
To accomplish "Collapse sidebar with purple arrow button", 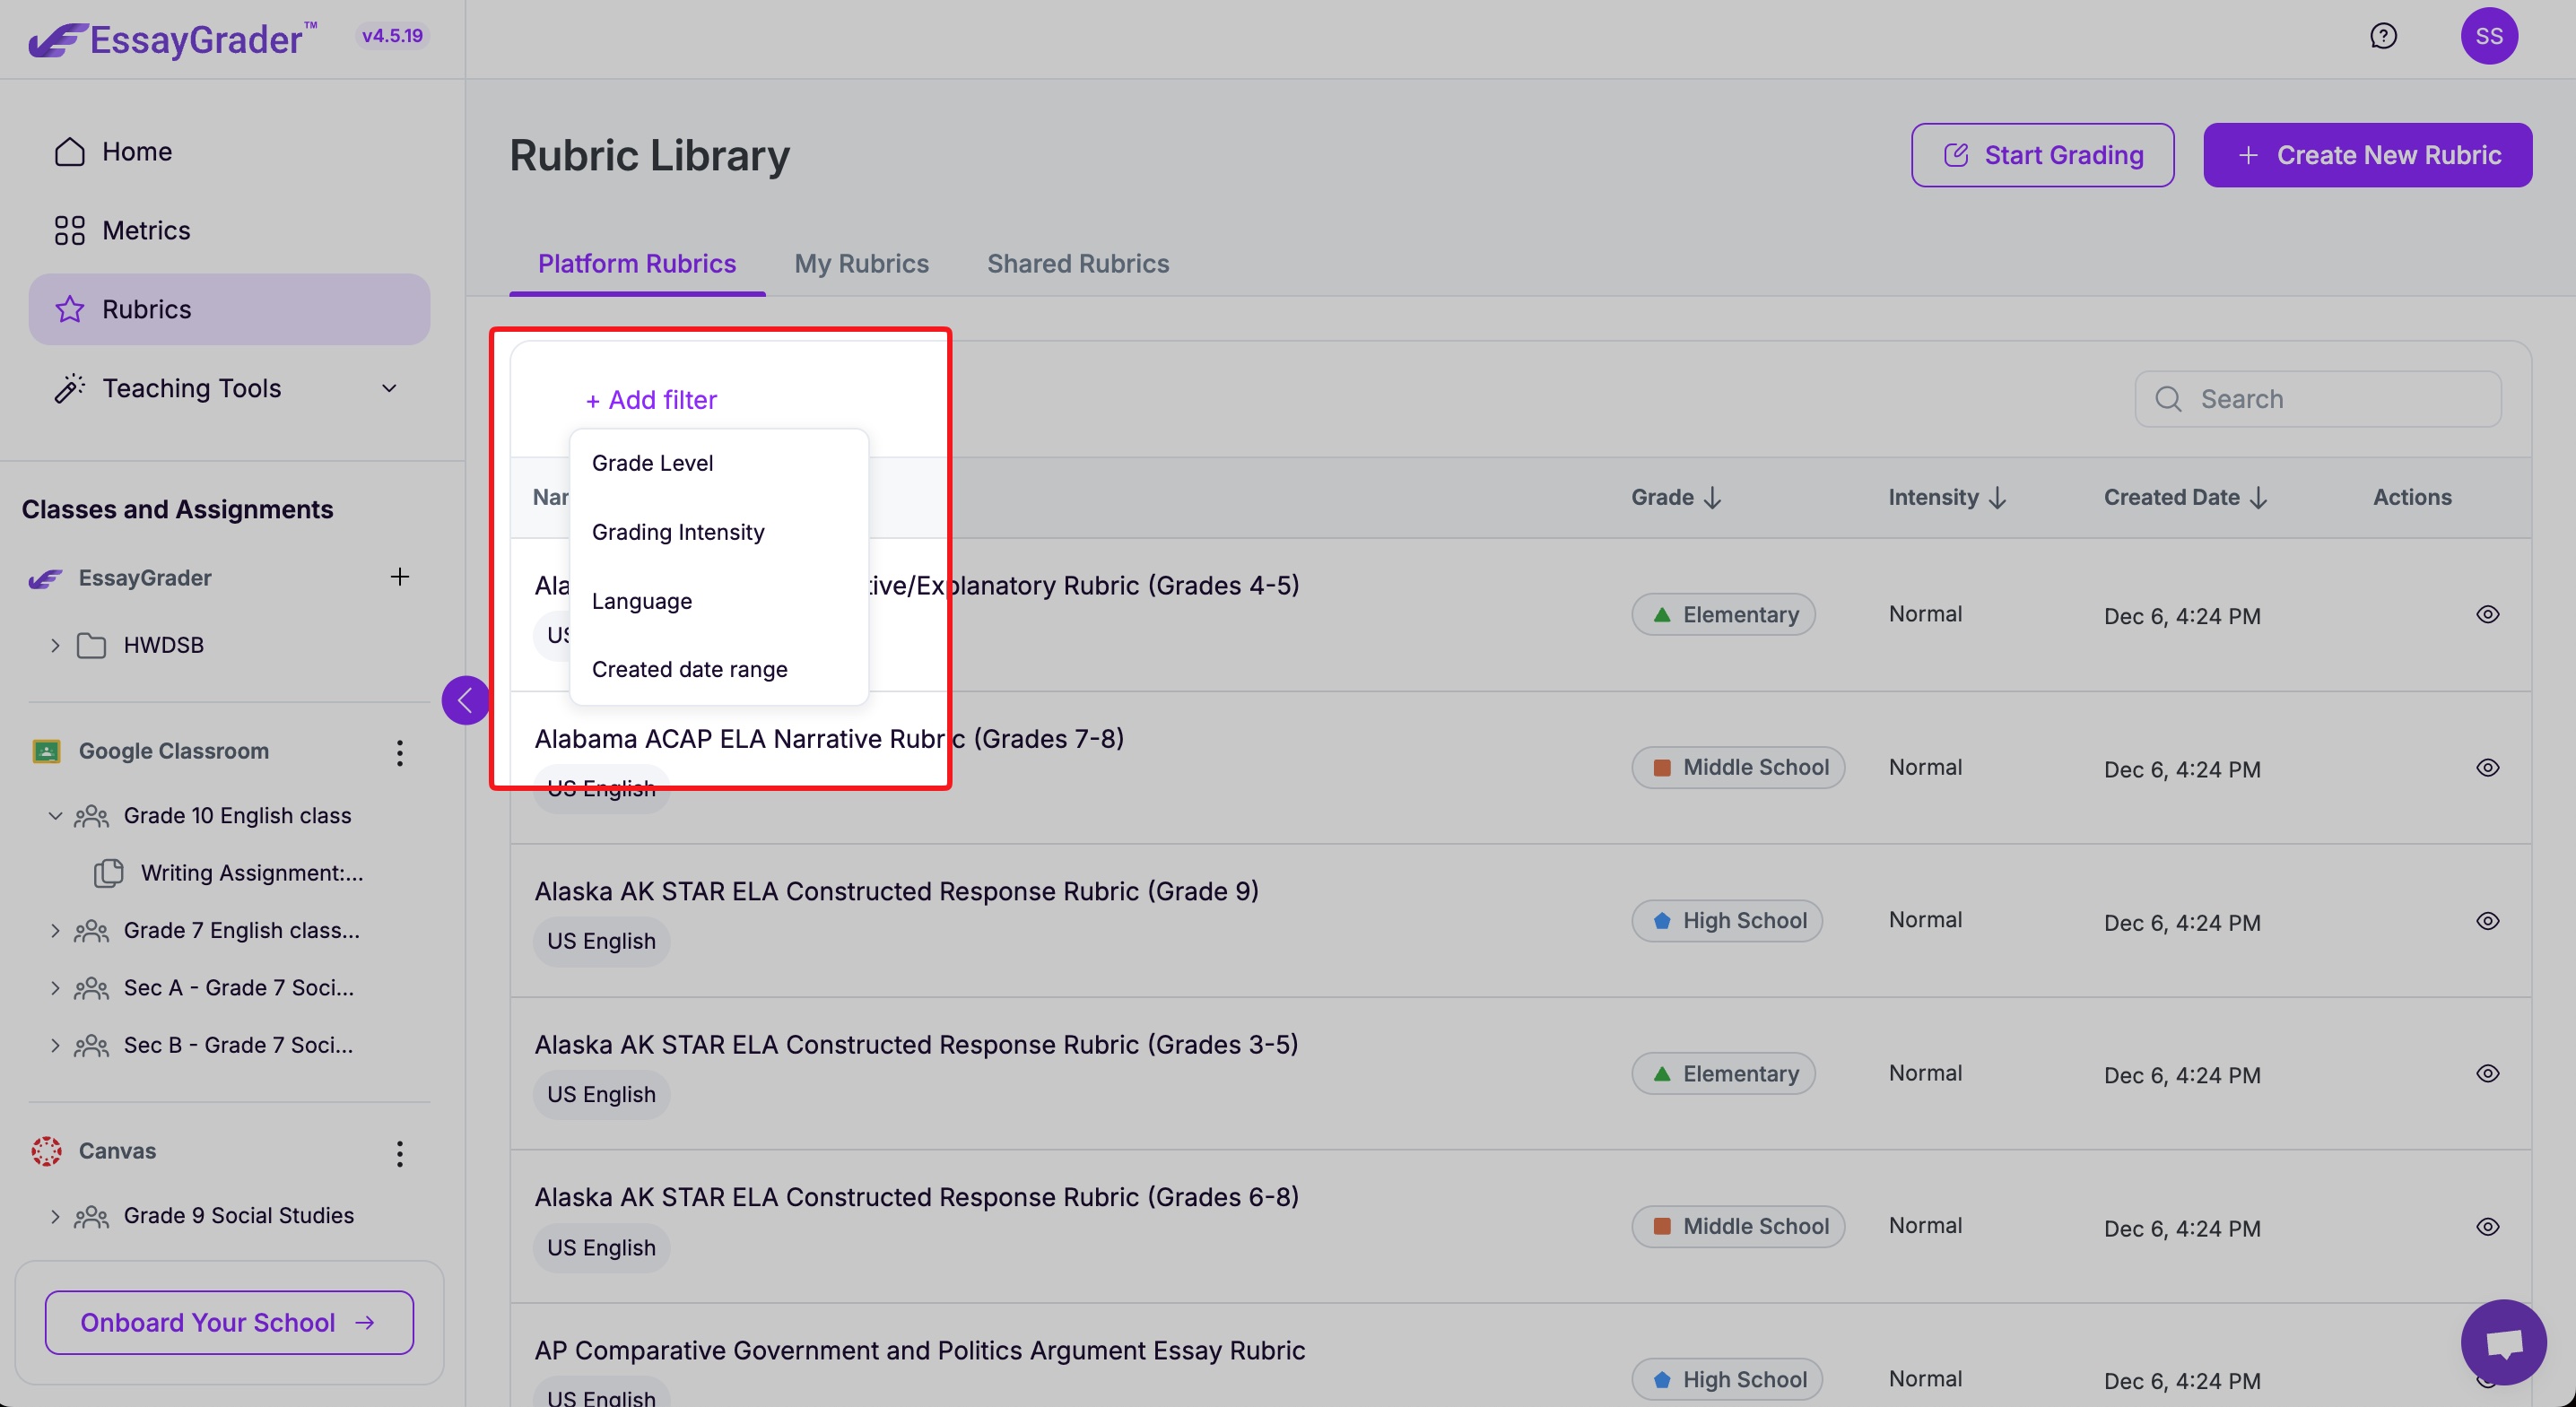I will pos(465,700).
